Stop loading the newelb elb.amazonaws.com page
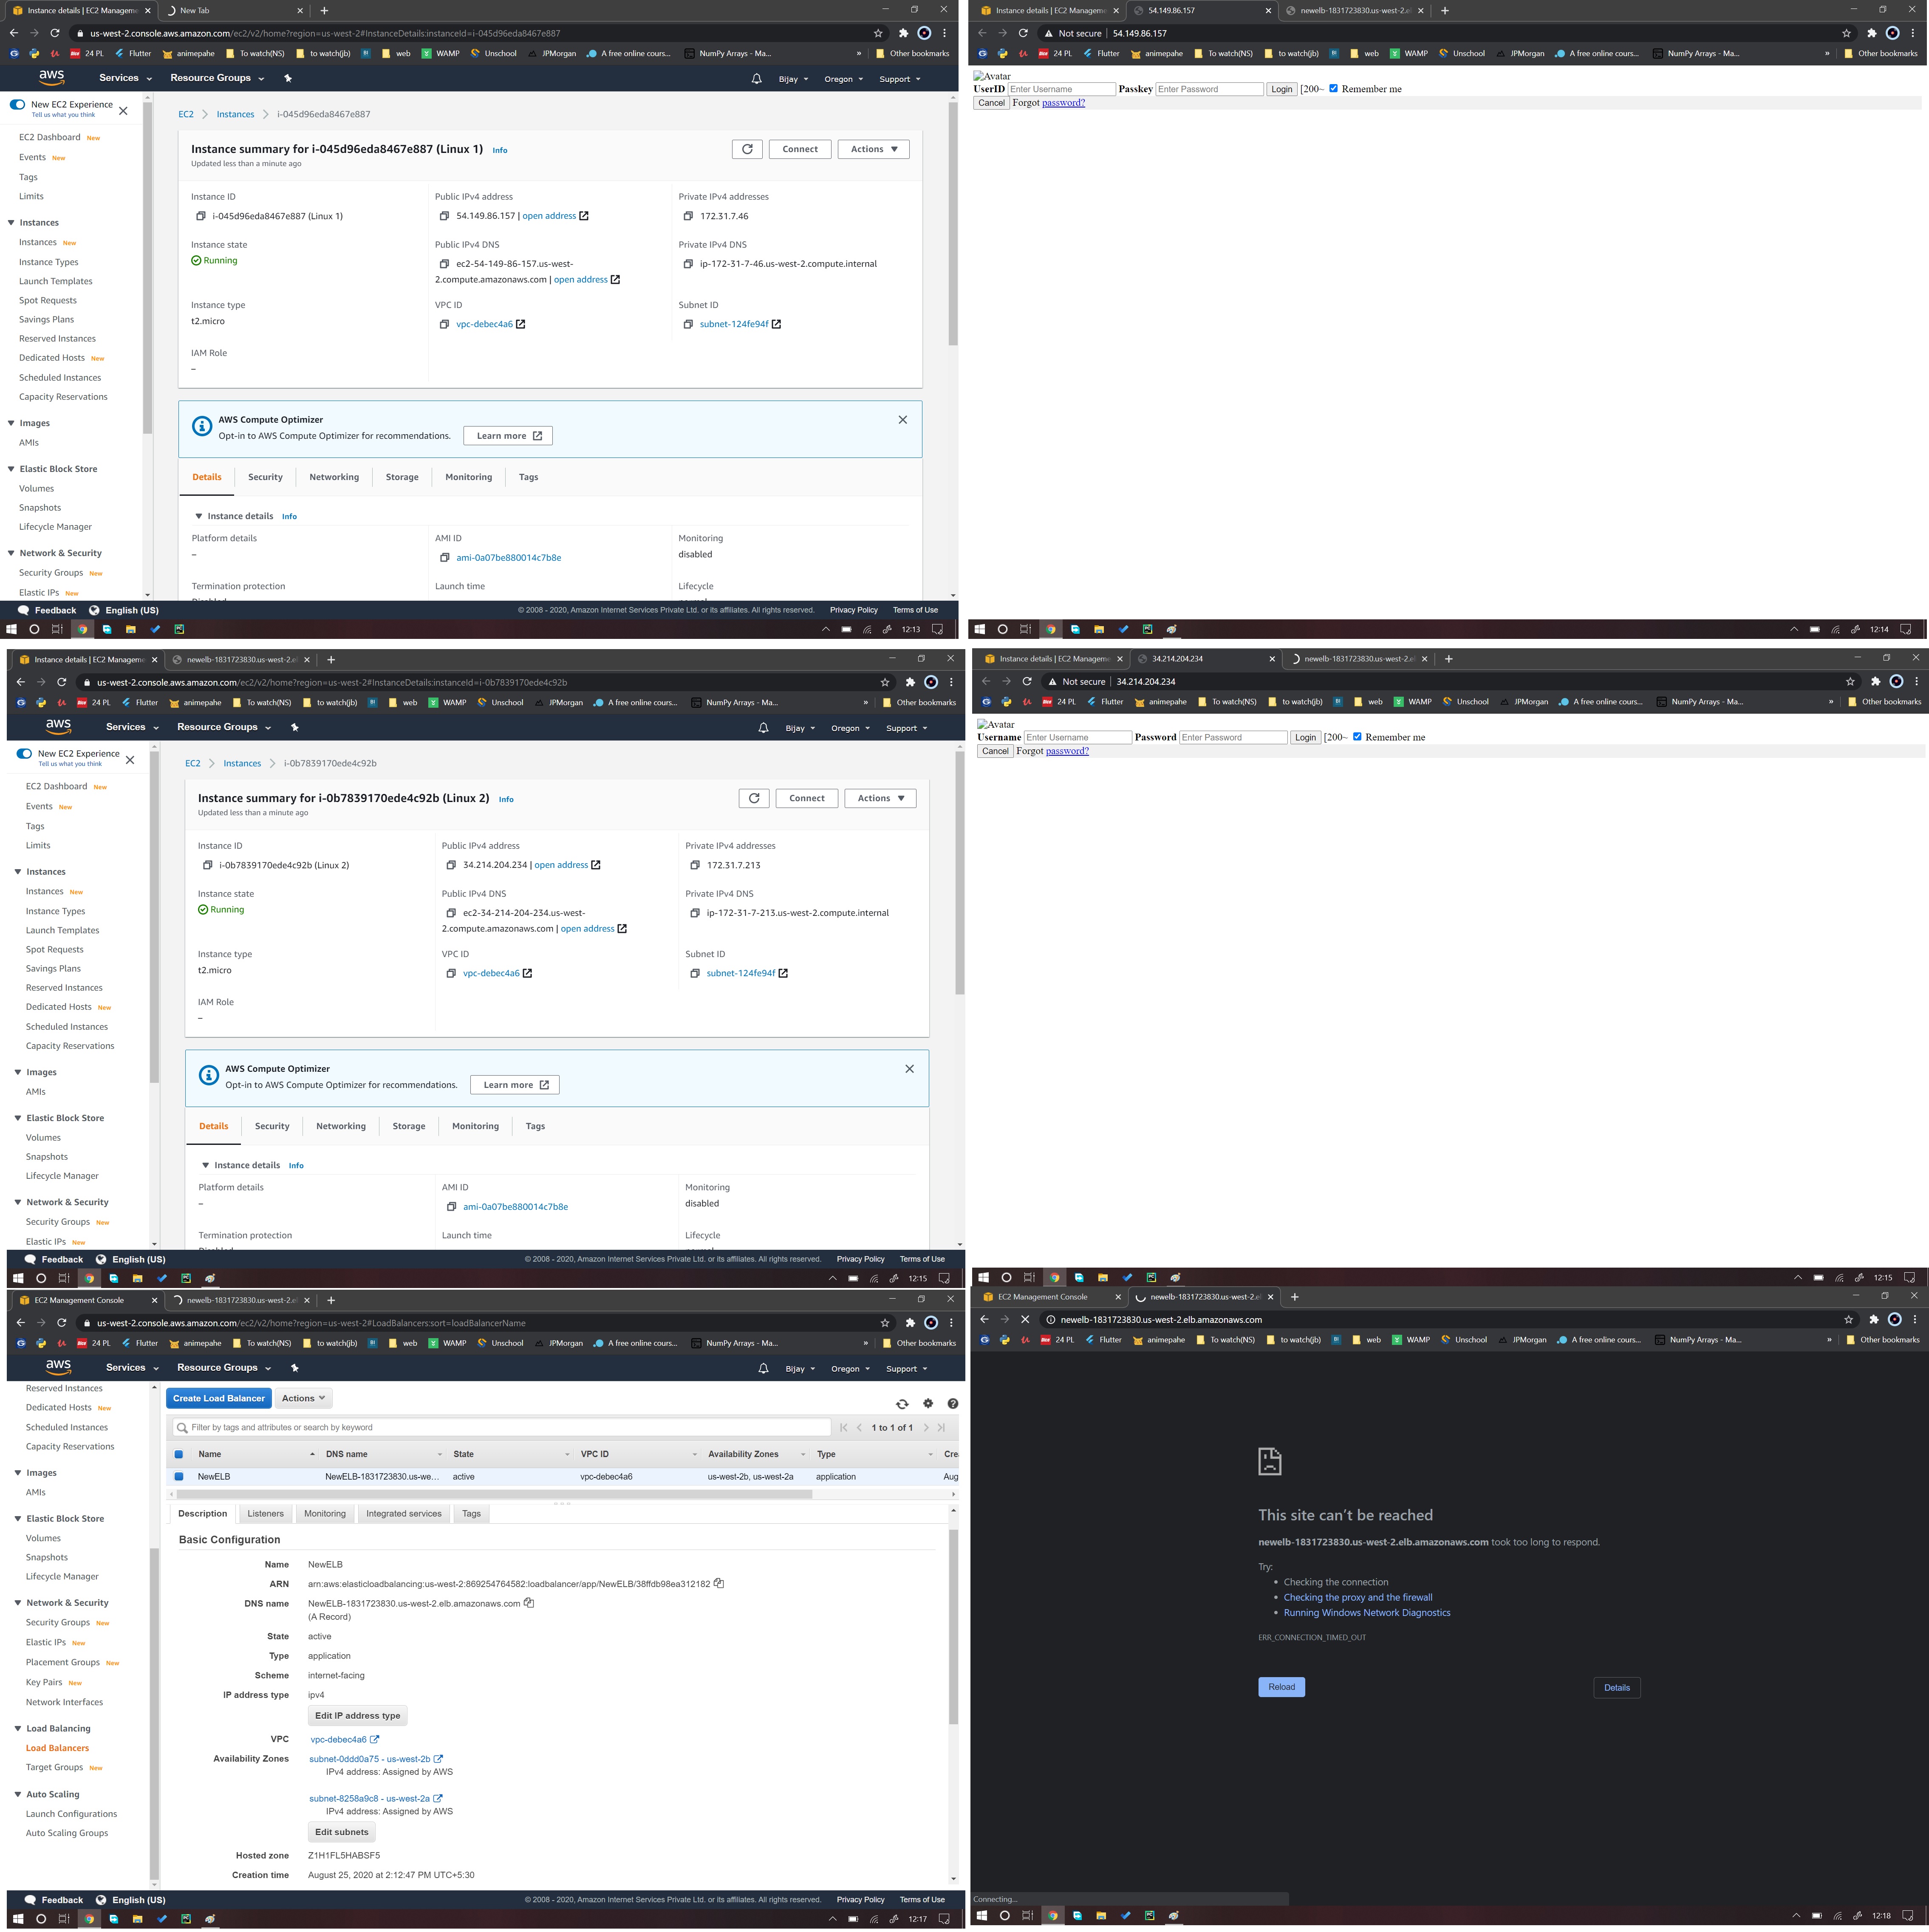This screenshot has height=1932, width=1929. tap(1024, 1319)
